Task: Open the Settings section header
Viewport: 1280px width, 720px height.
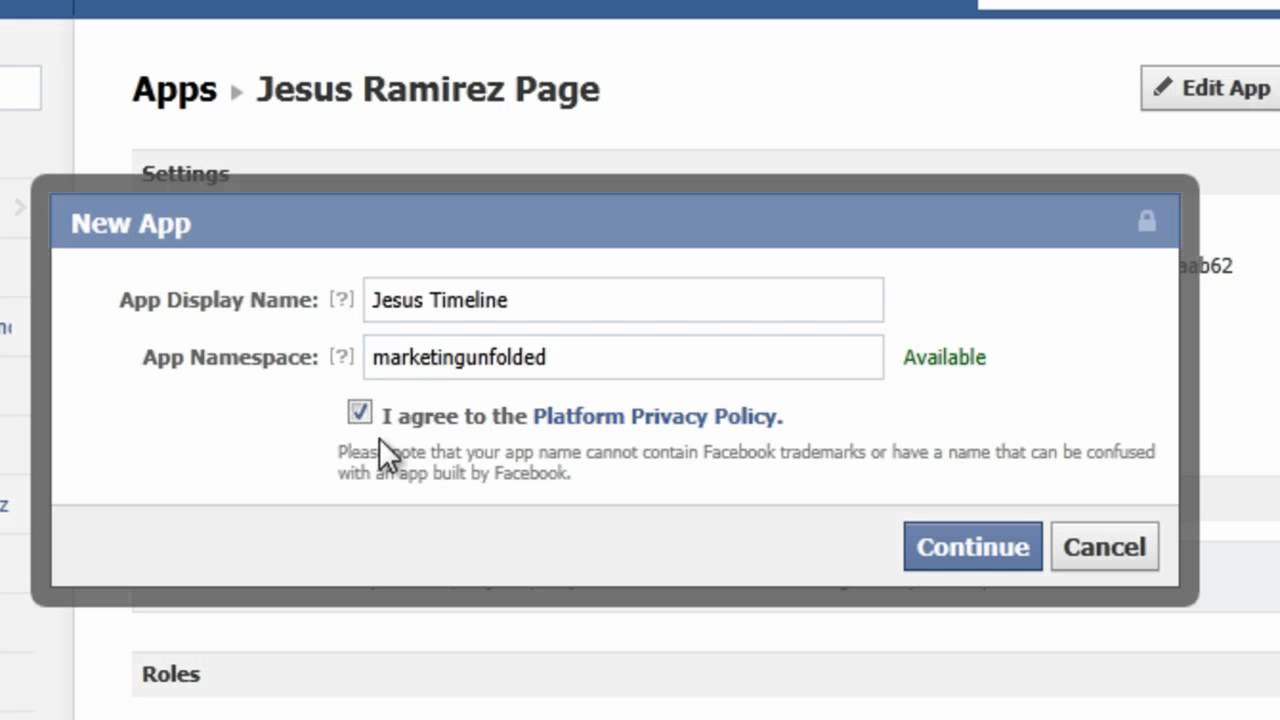Action: [x=186, y=173]
